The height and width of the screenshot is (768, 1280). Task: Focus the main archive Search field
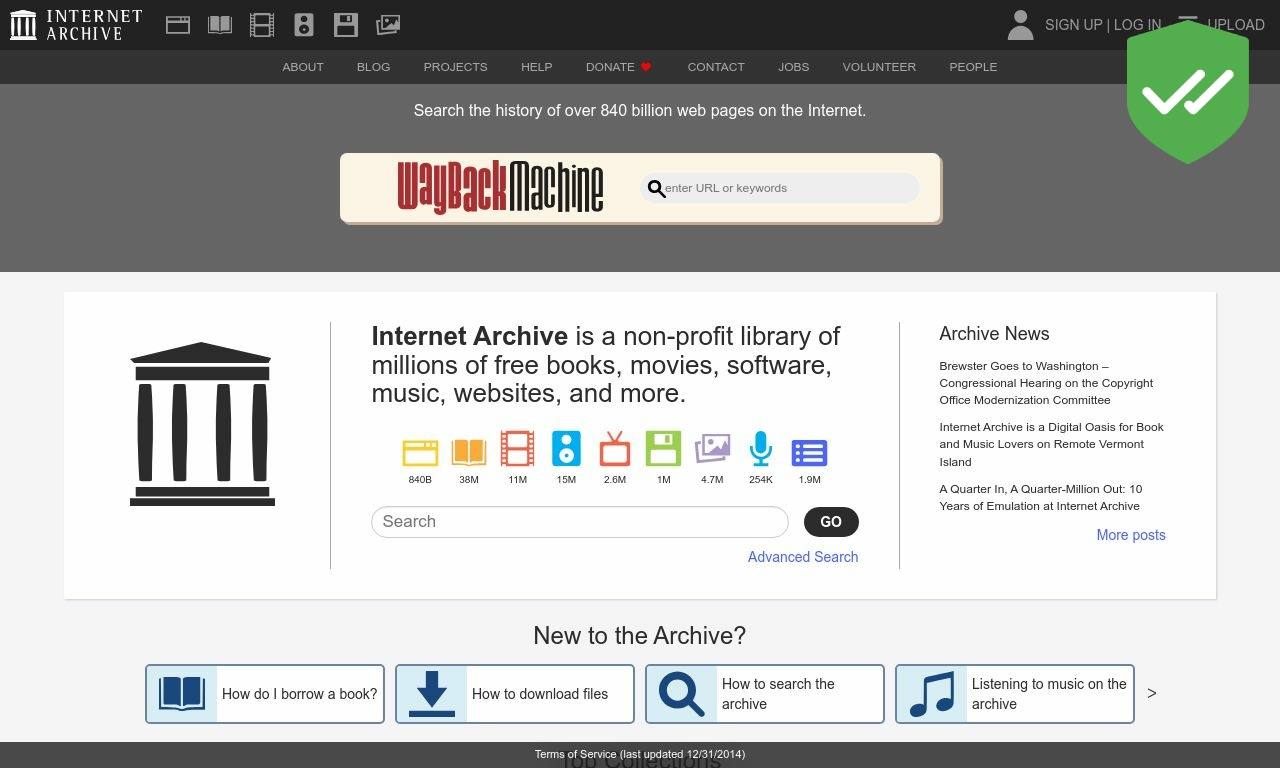pyautogui.click(x=580, y=522)
